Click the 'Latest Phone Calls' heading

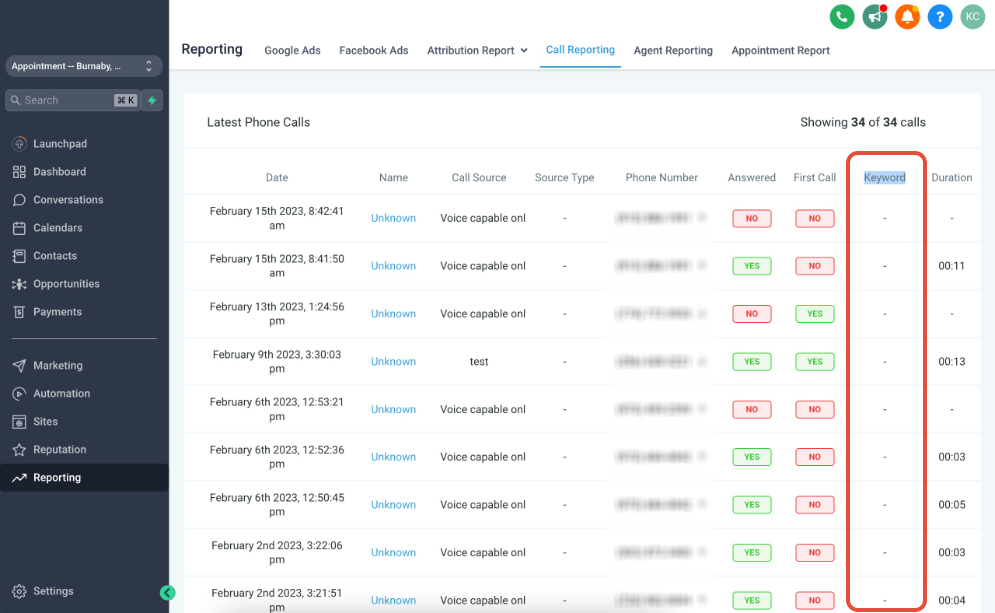tap(258, 122)
